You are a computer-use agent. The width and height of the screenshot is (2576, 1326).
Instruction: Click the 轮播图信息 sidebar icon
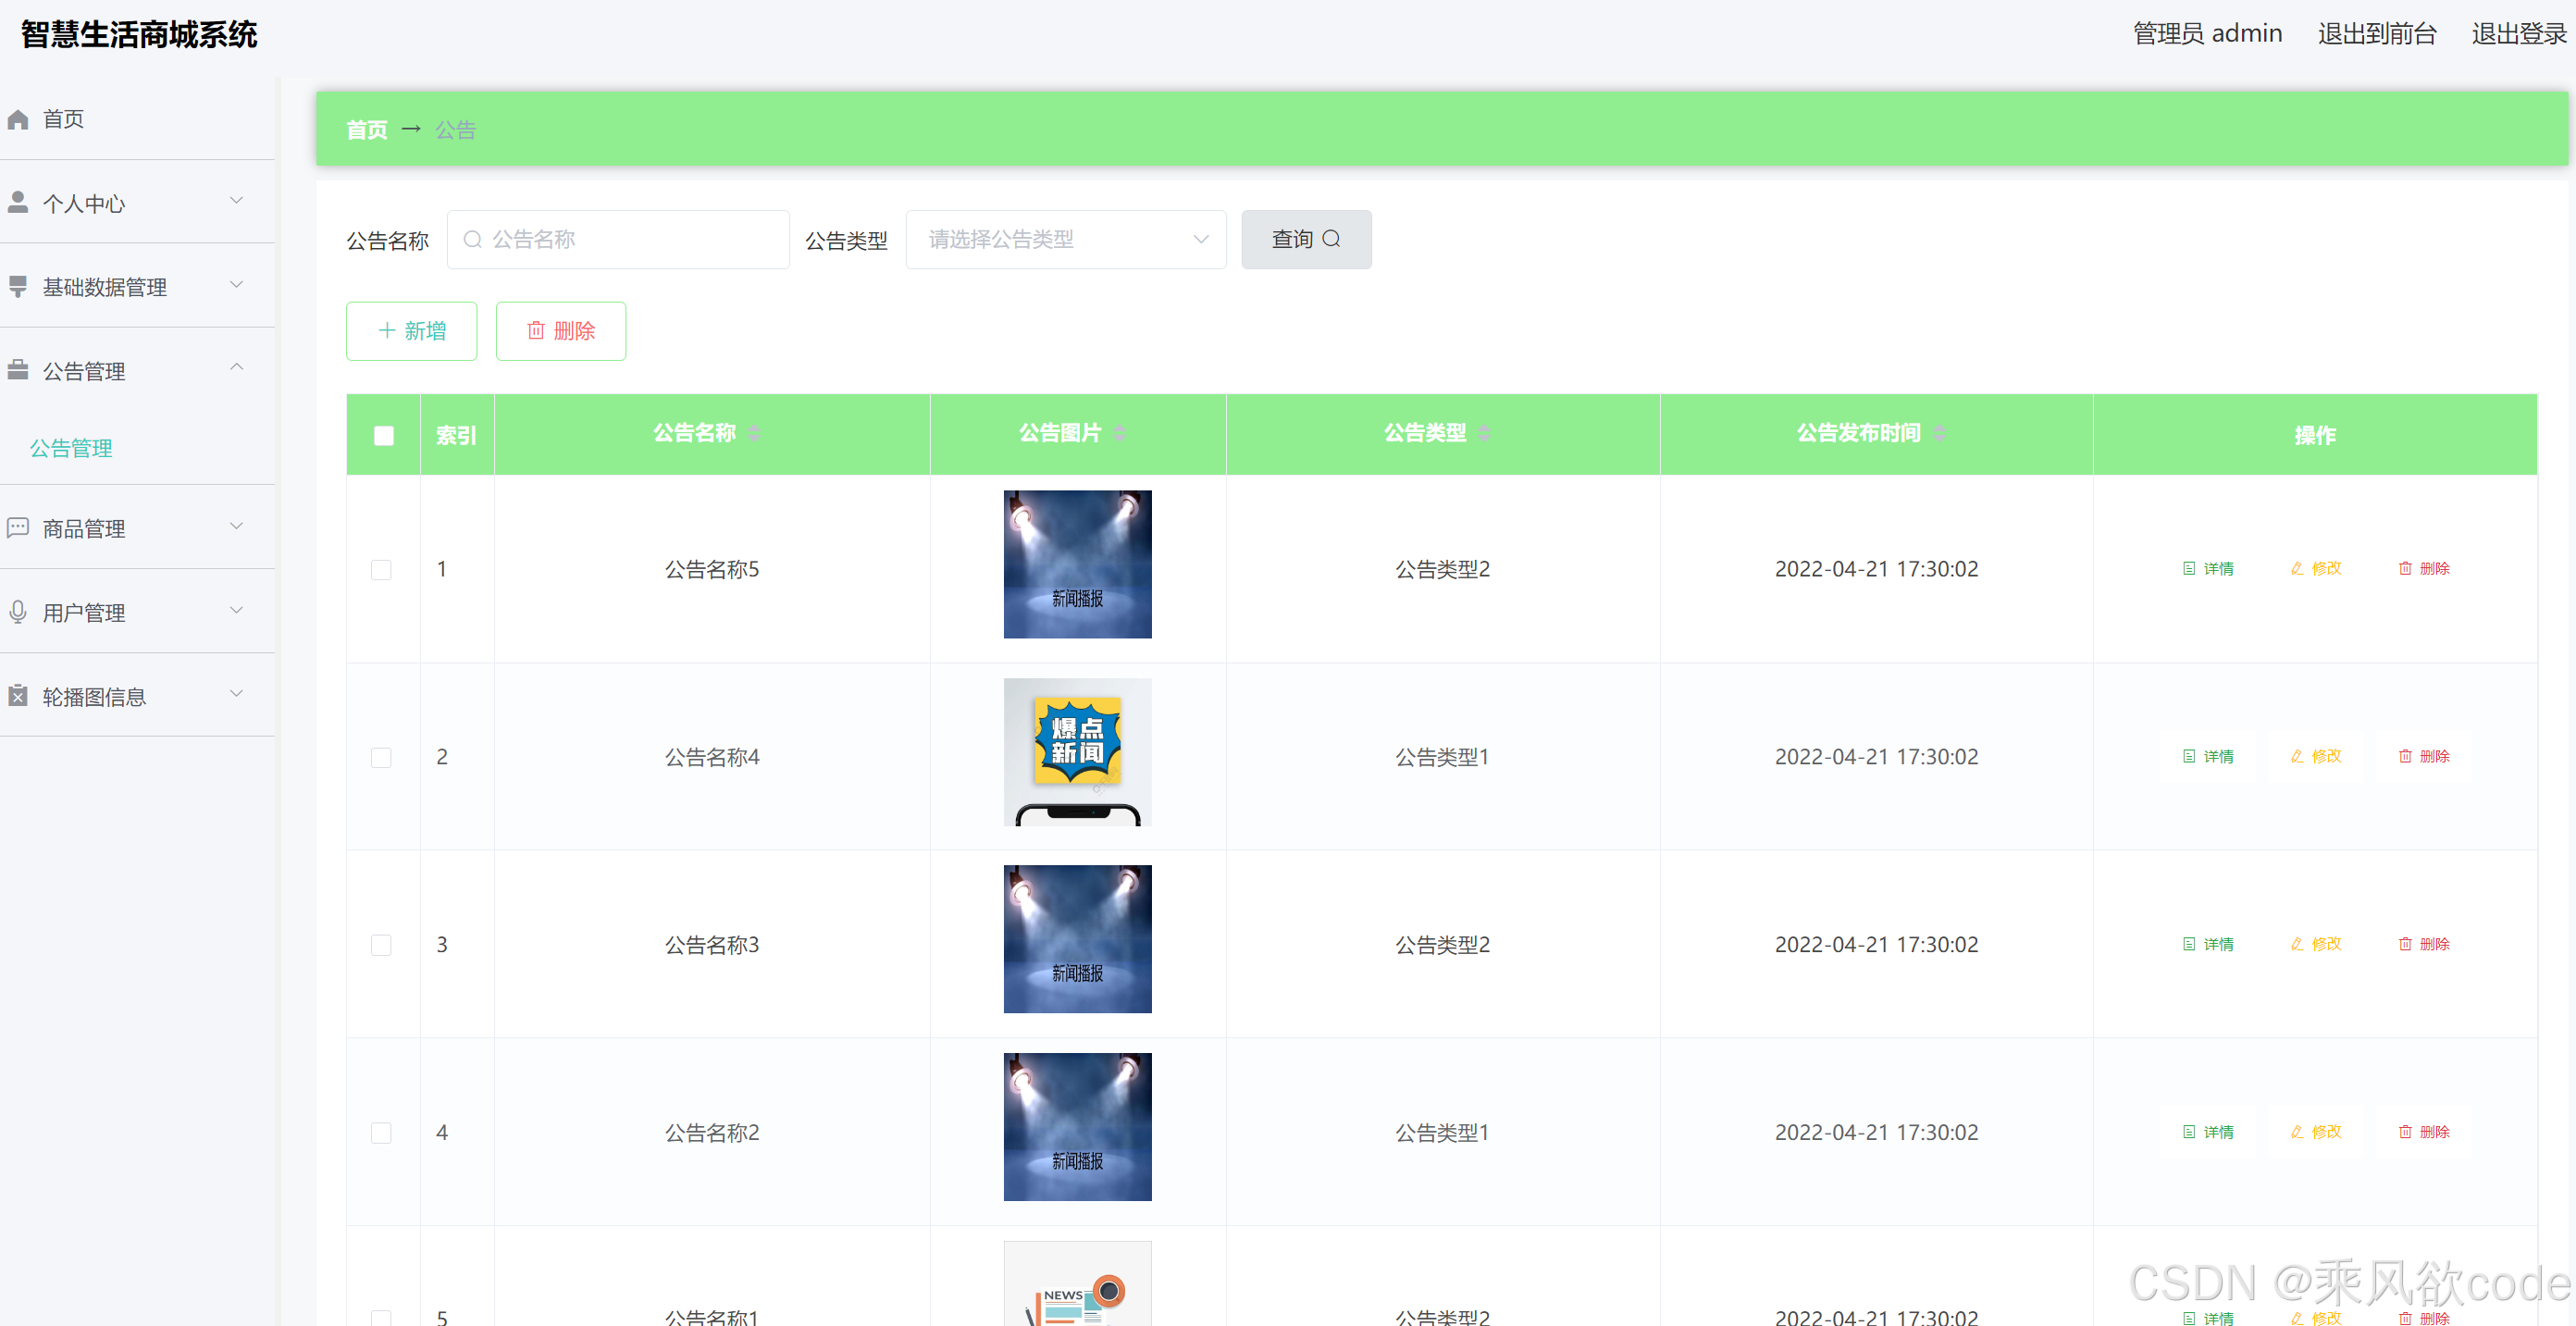(18, 696)
